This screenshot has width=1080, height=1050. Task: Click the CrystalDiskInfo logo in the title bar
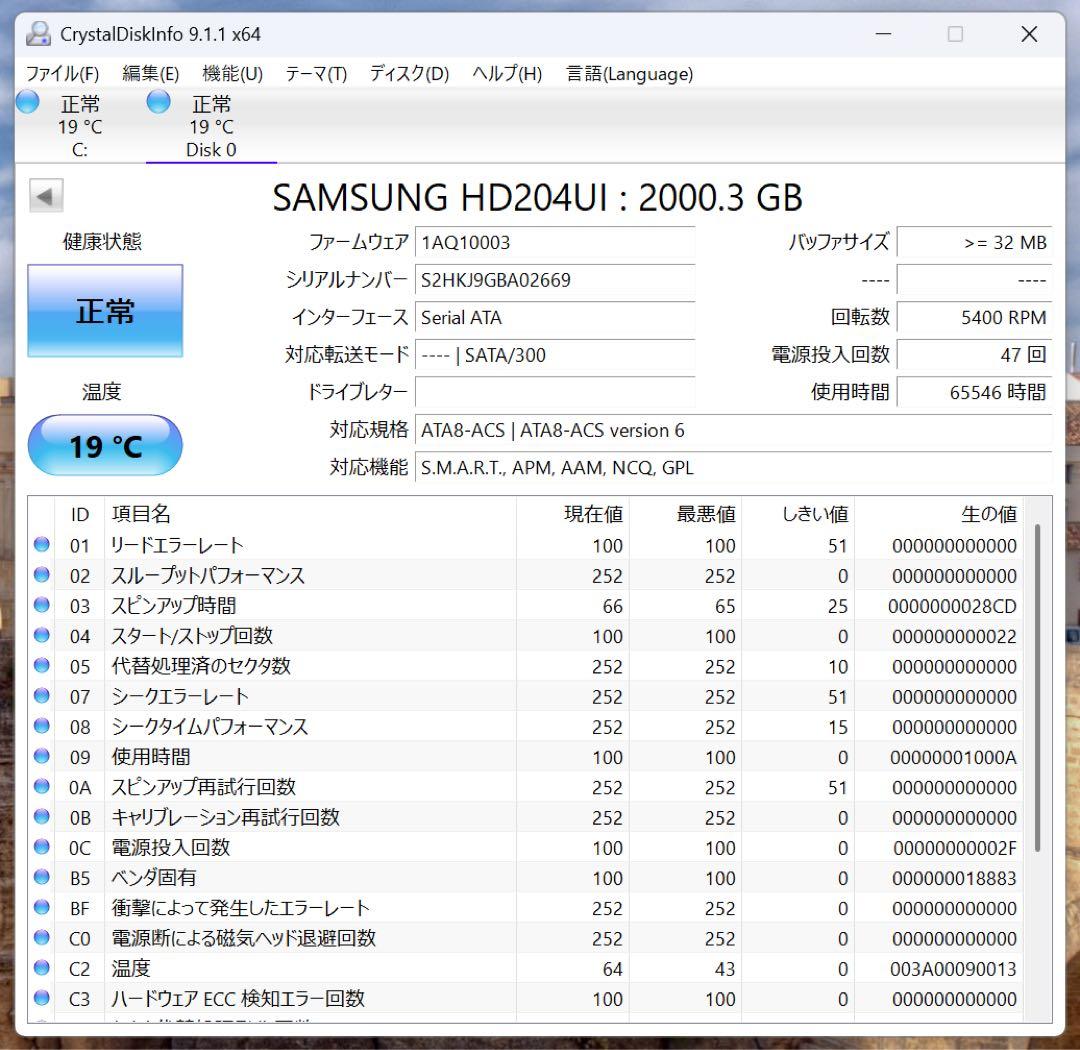pyautogui.click(x=37, y=33)
